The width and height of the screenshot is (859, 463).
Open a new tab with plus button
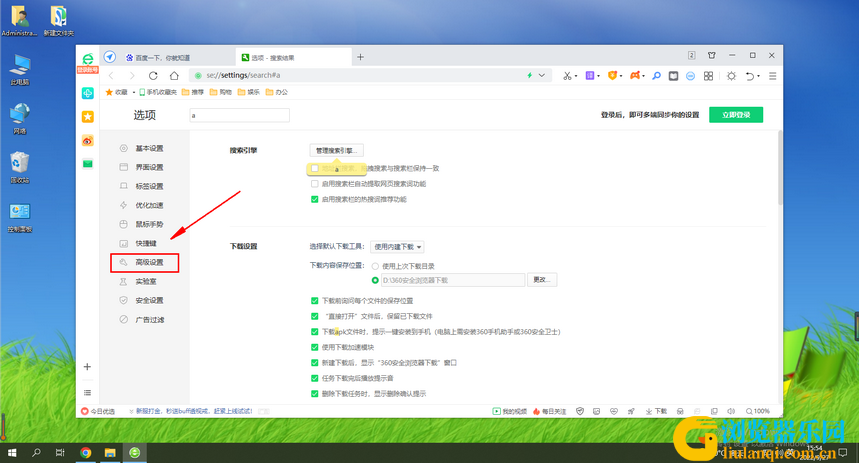(x=360, y=57)
